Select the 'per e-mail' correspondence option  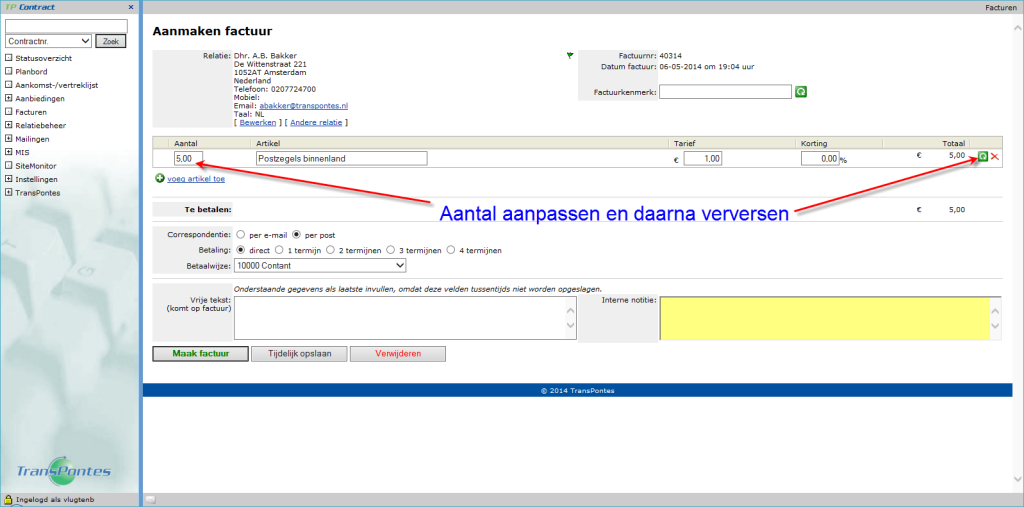240,234
